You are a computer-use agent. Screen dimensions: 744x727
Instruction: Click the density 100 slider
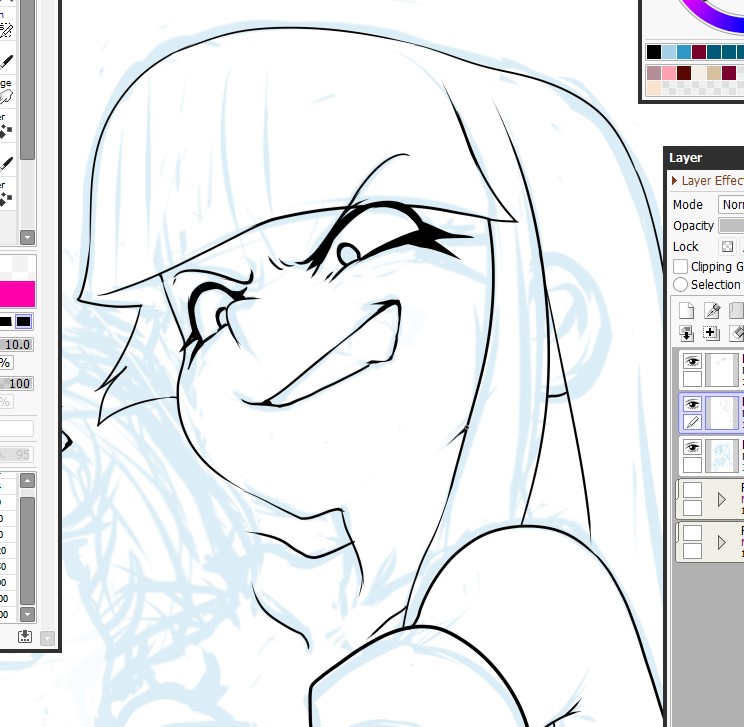point(16,383)
